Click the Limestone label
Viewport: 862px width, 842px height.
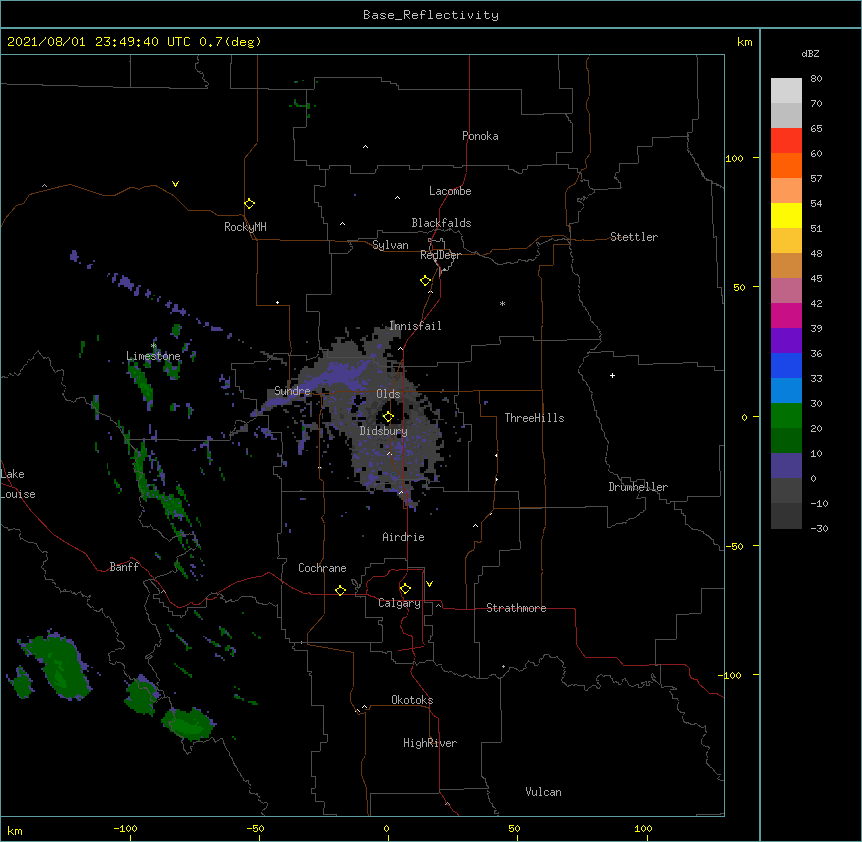[153, 356]
